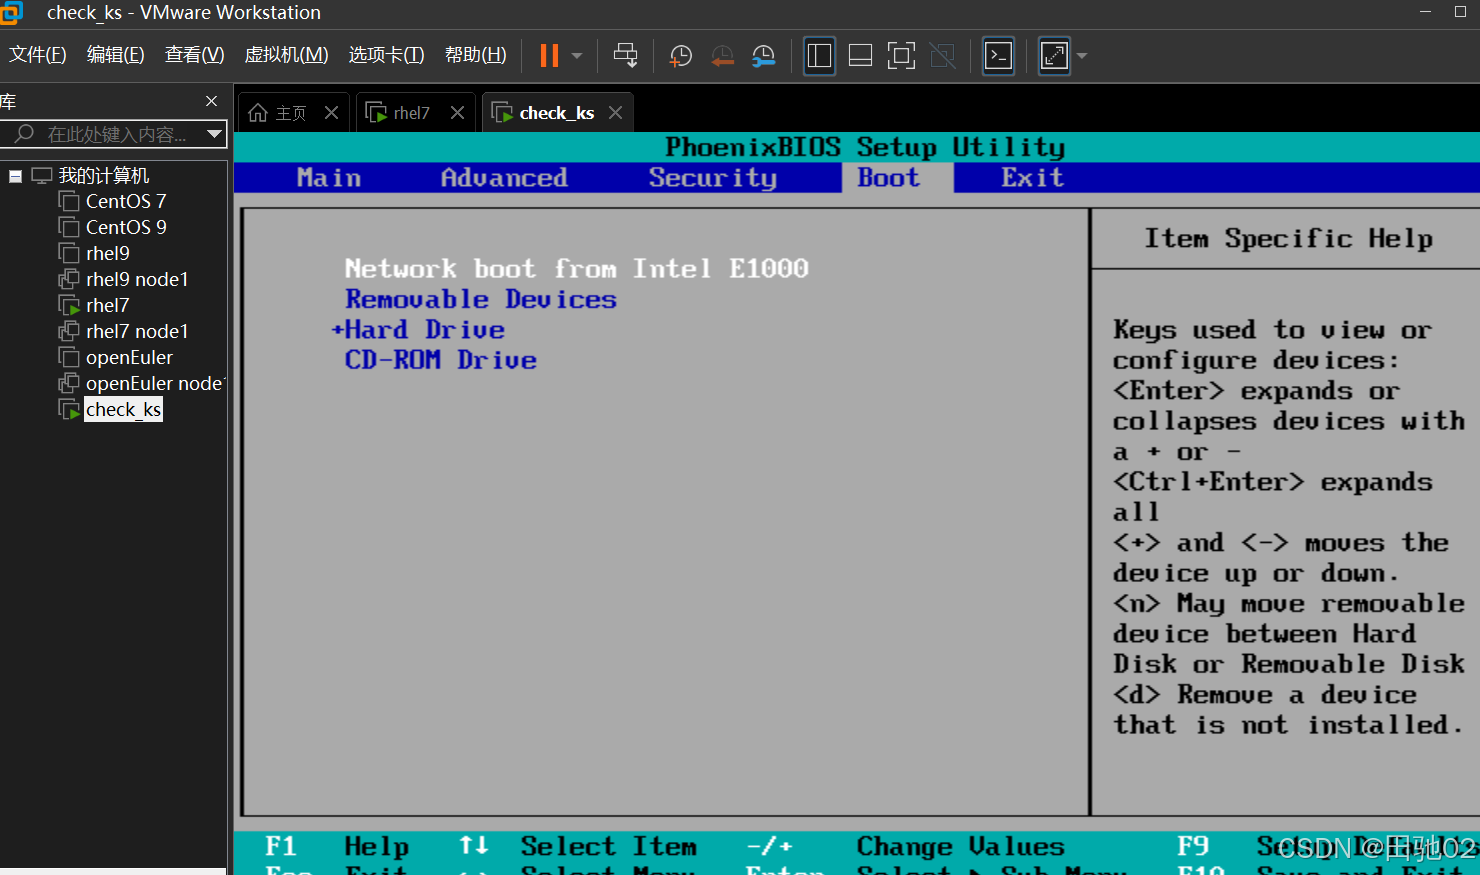1480x875 pixels.
Task: Collapse the 我的计算机 tree node
Action: (x=15, y=176)
